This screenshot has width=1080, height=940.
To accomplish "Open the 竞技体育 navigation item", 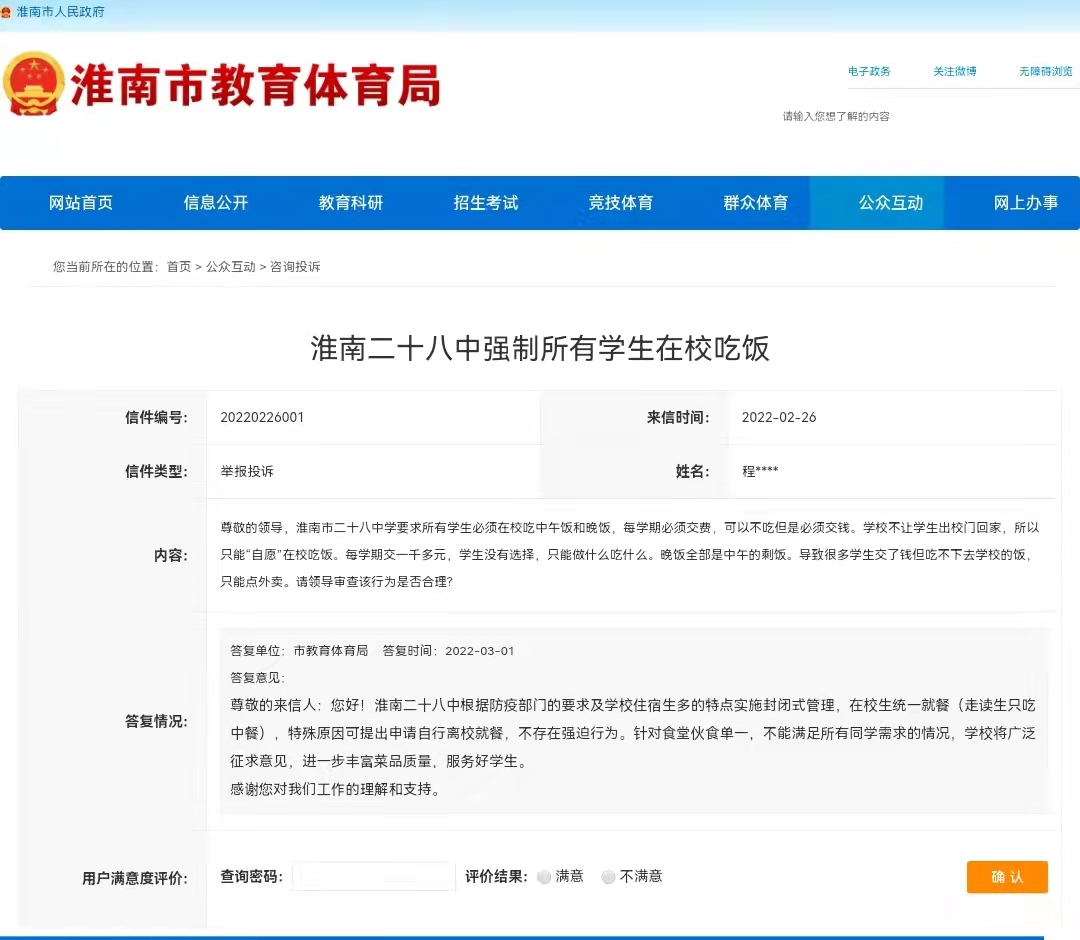I will click(621, 203).
